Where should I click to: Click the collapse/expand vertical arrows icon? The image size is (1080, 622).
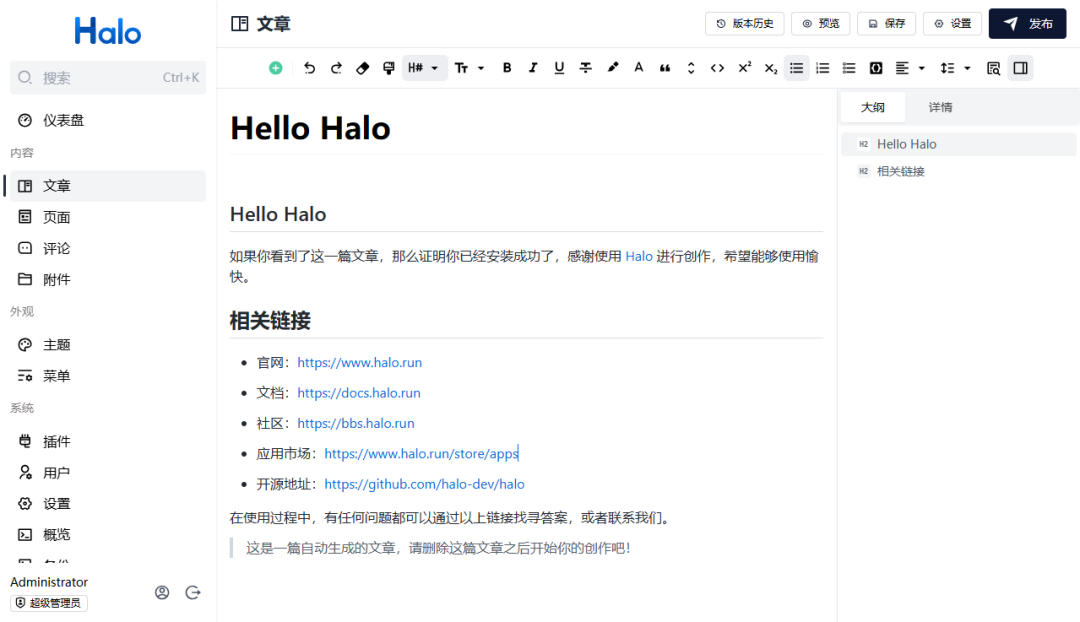pos(691,68)
